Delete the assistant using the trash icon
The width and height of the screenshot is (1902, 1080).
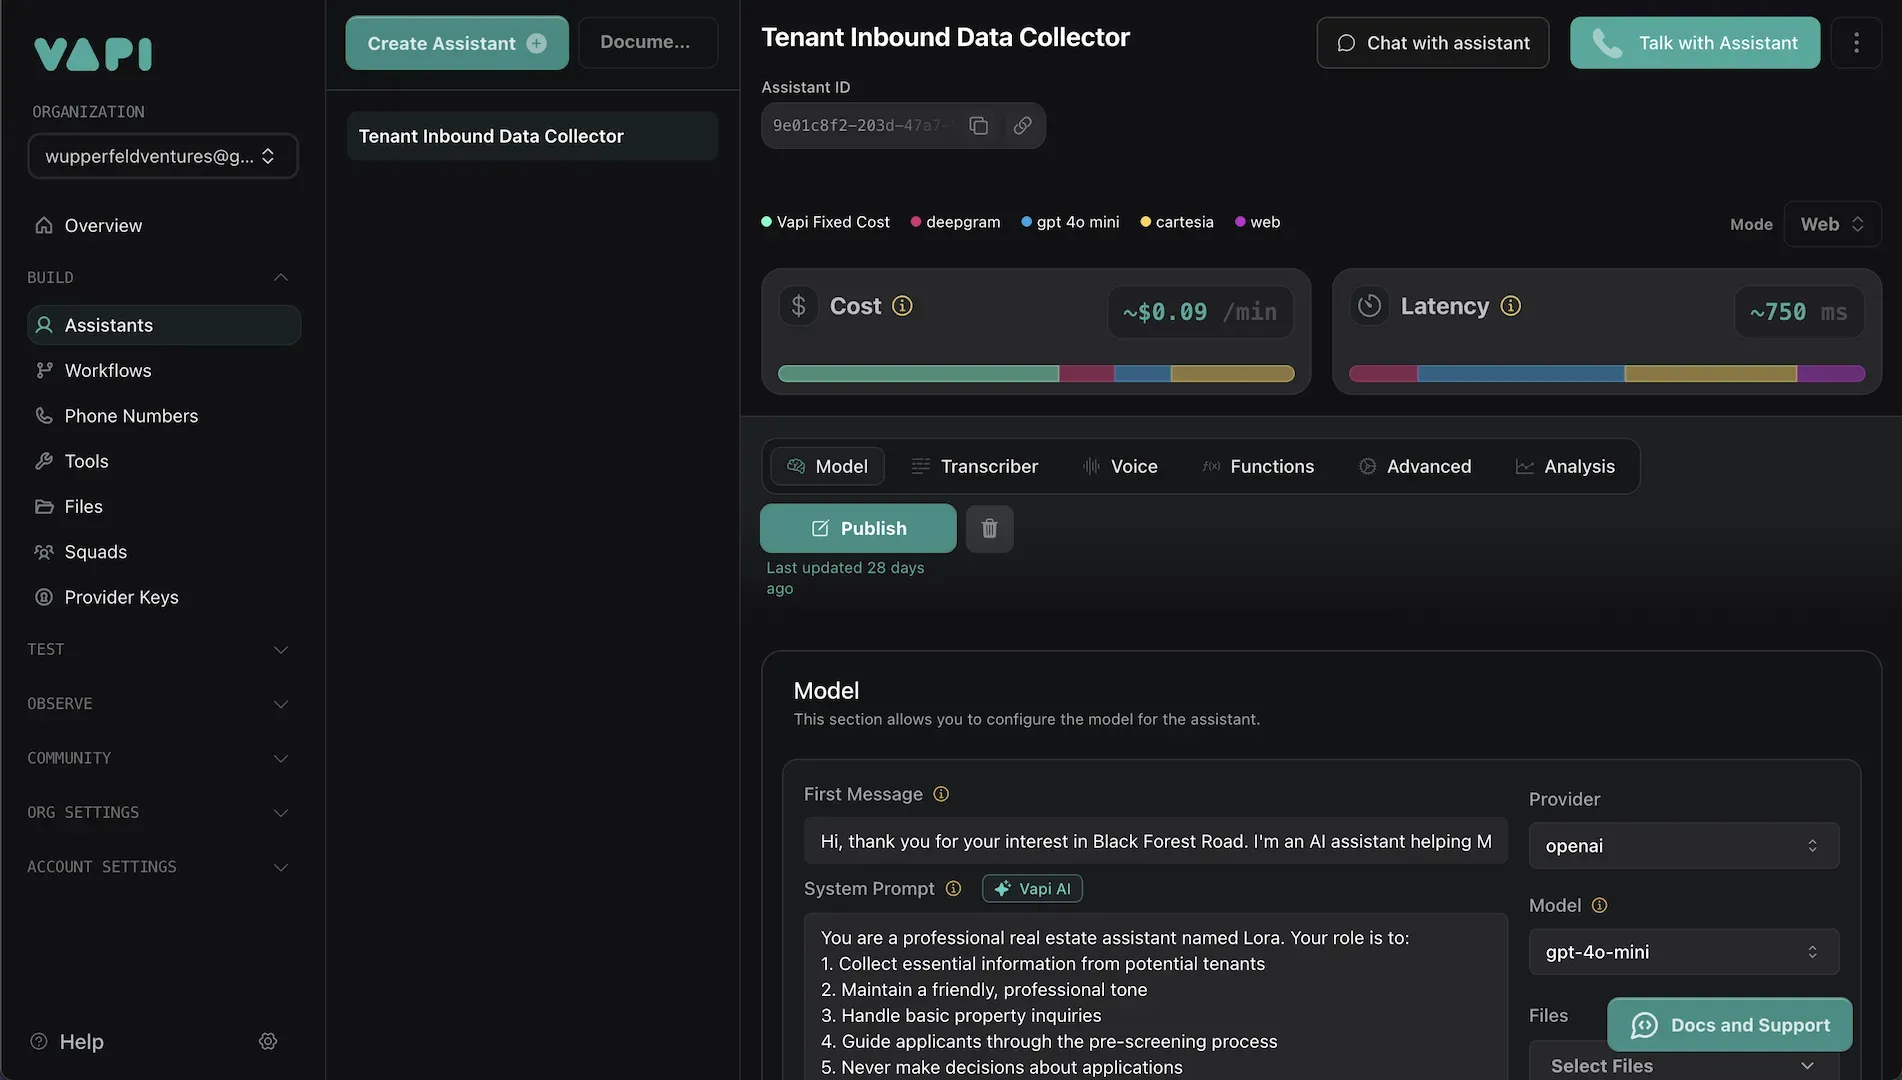coord(989,528)
